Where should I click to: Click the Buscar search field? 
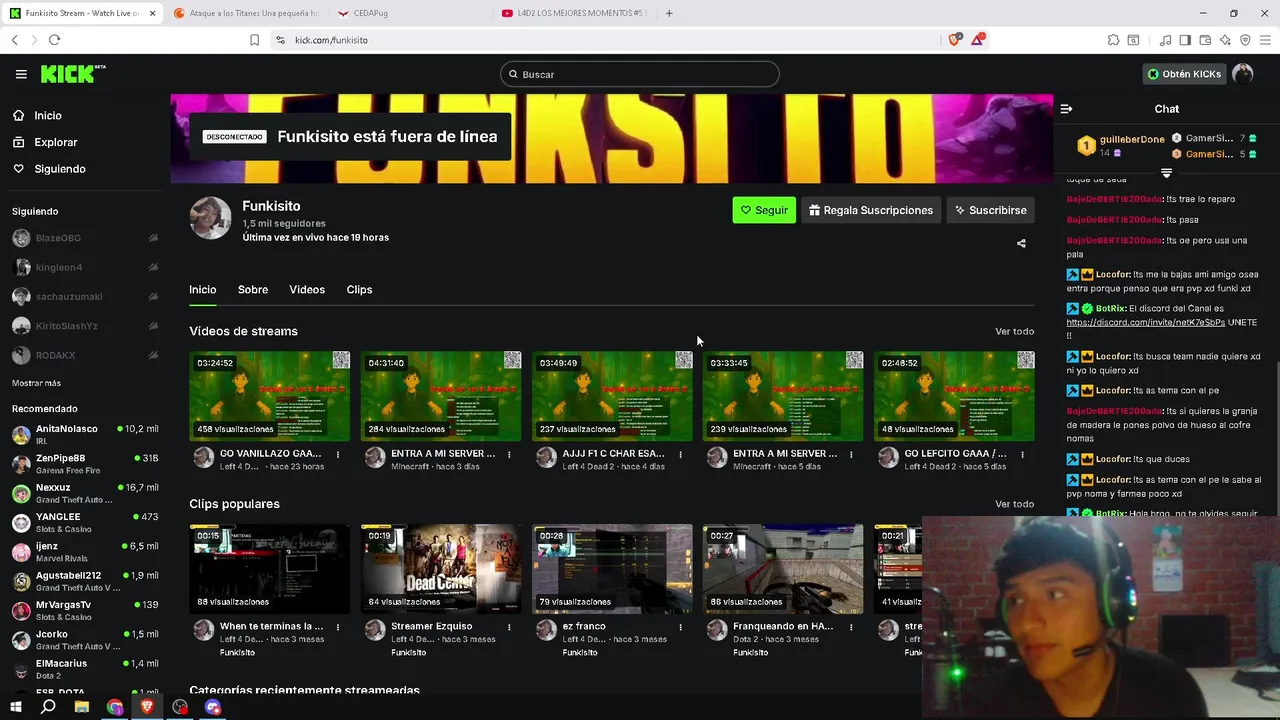click(640, 74)
